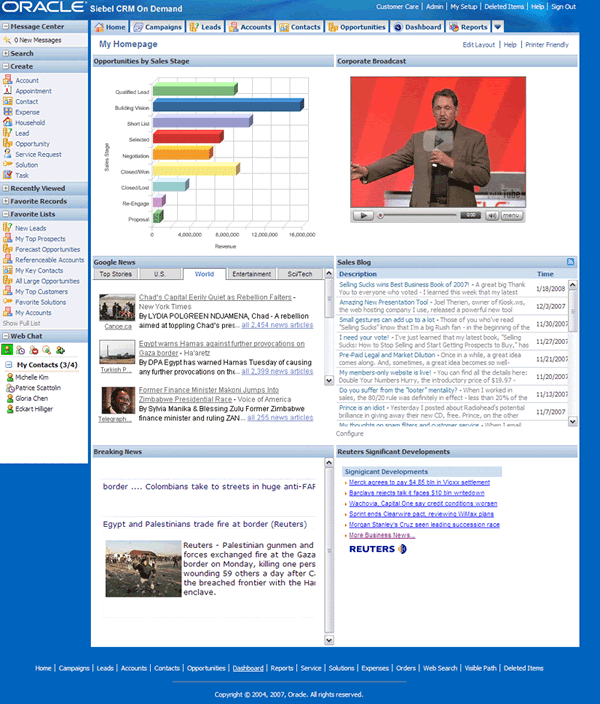Open the video player menu button
This screenshot has height=704, width=600.
[x=512, y=216]
